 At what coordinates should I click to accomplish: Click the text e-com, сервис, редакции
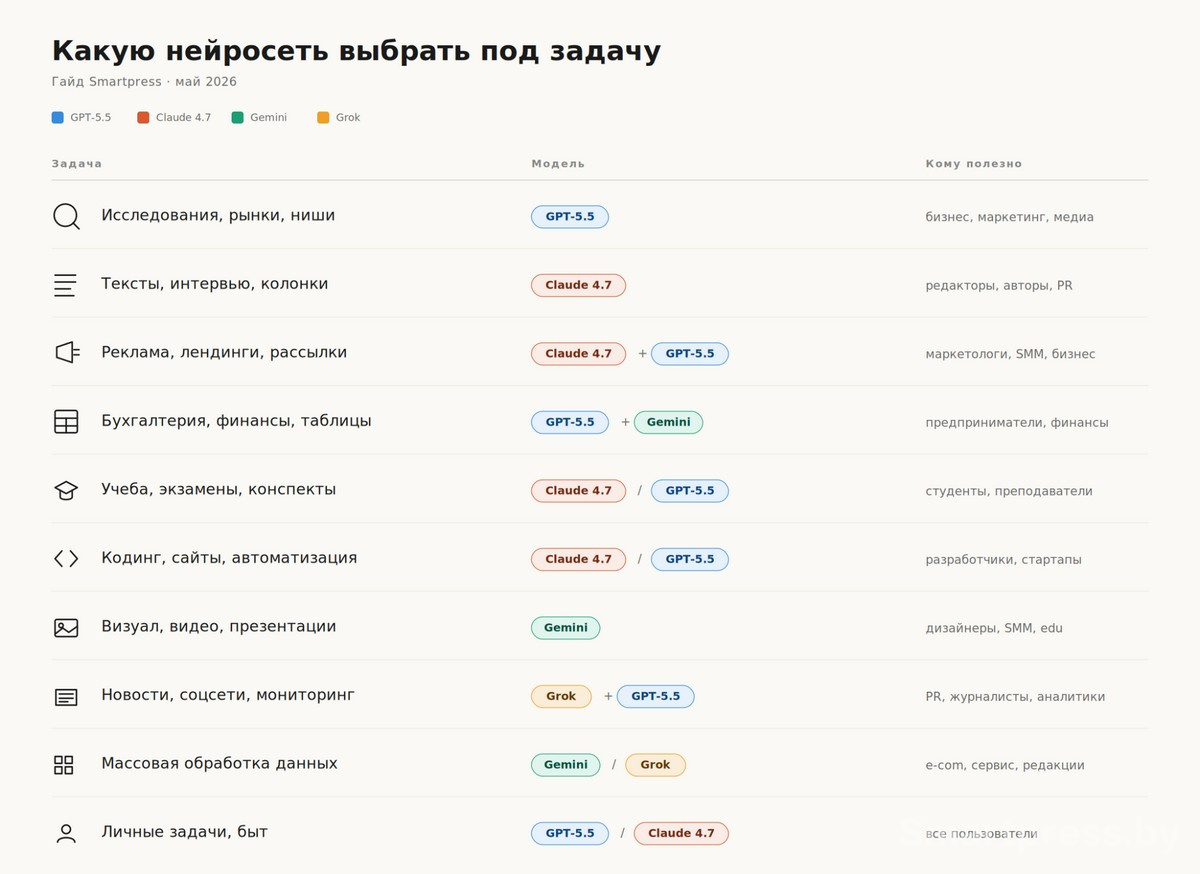click(1005, 766)
